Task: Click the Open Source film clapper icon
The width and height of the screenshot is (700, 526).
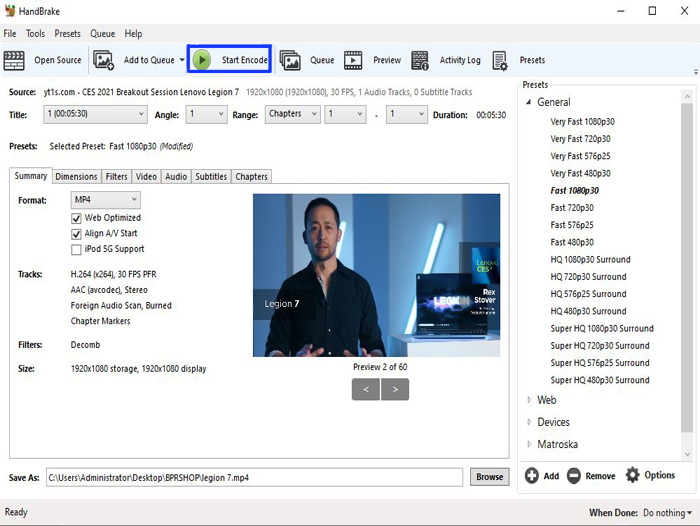Action: pos(14,60)
